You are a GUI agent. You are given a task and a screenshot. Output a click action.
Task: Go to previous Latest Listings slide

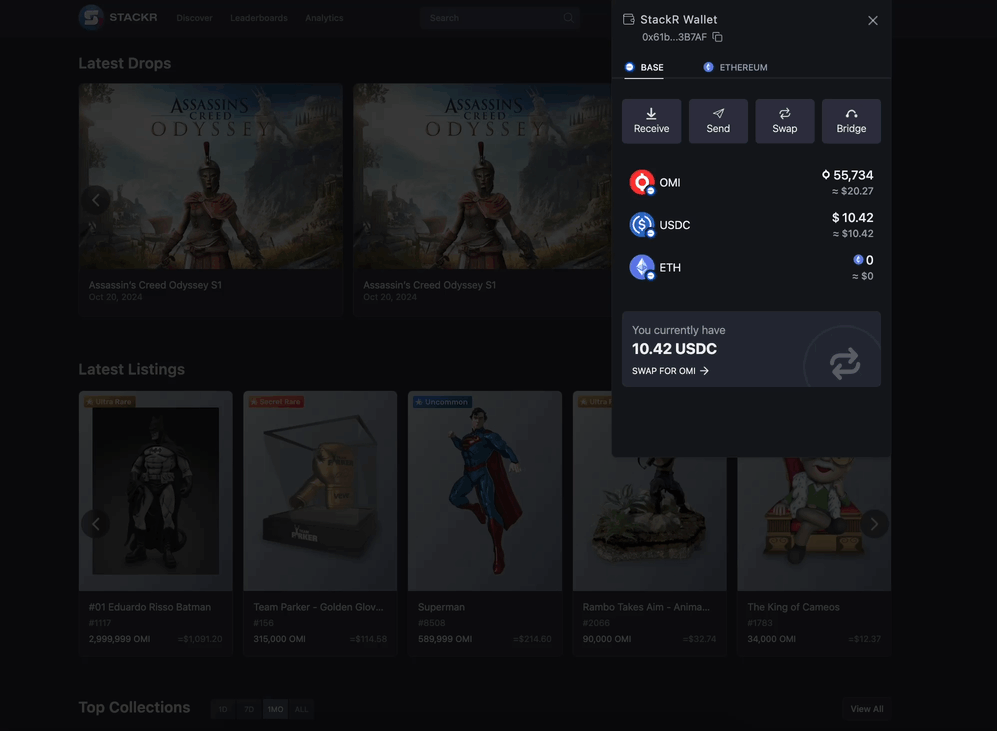[95, 524]
